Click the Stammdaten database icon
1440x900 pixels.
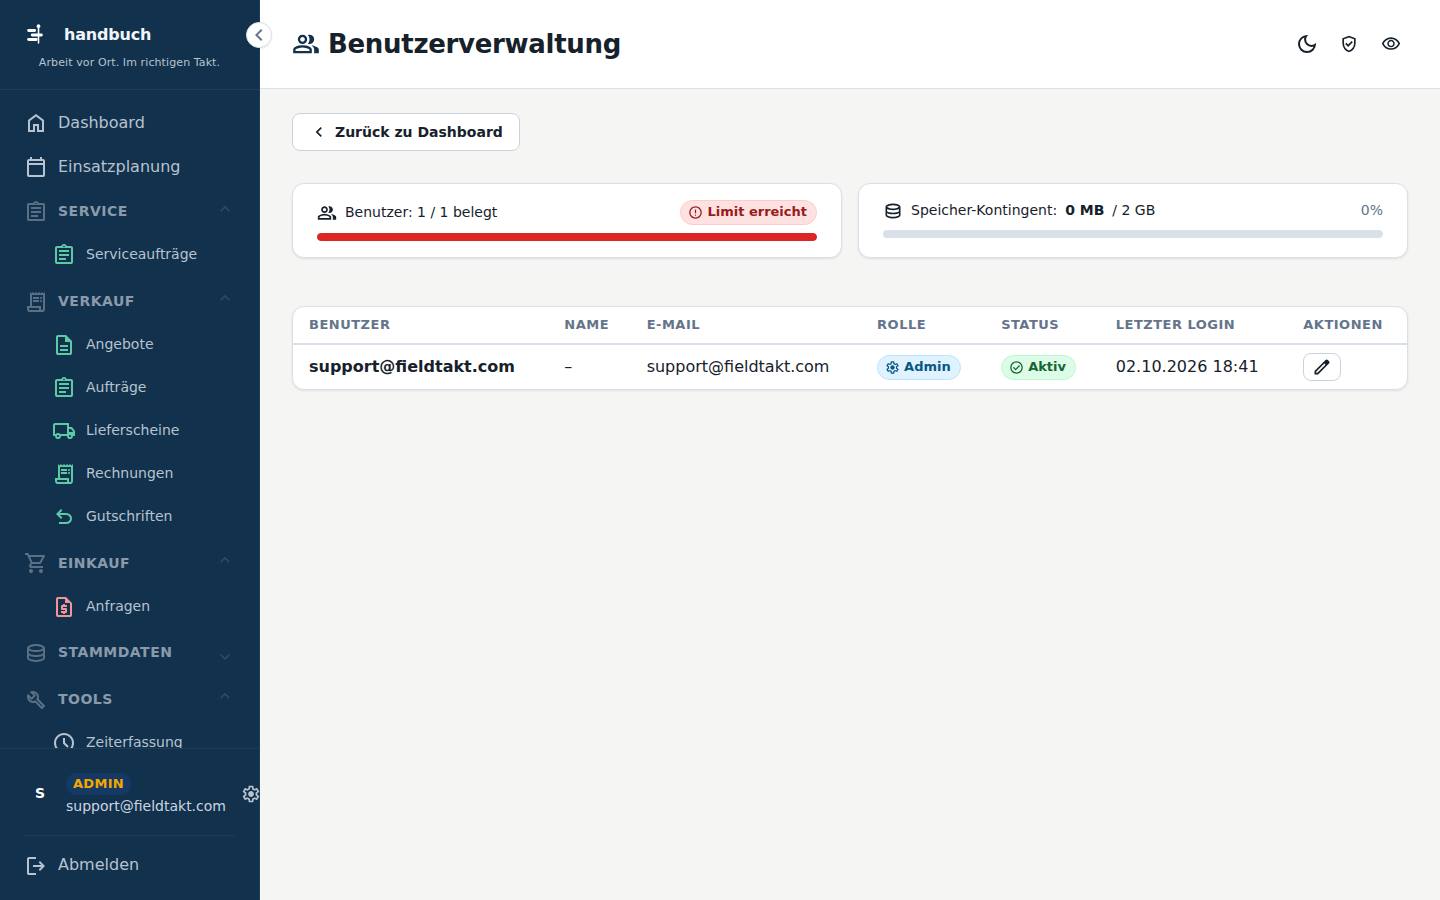(36, 653)
